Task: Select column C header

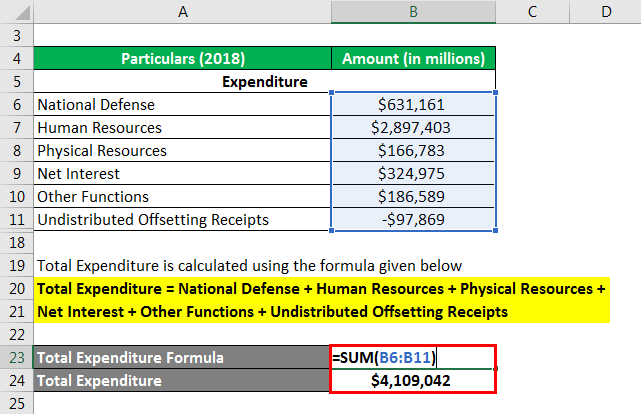Action: [x=532, y=11]
